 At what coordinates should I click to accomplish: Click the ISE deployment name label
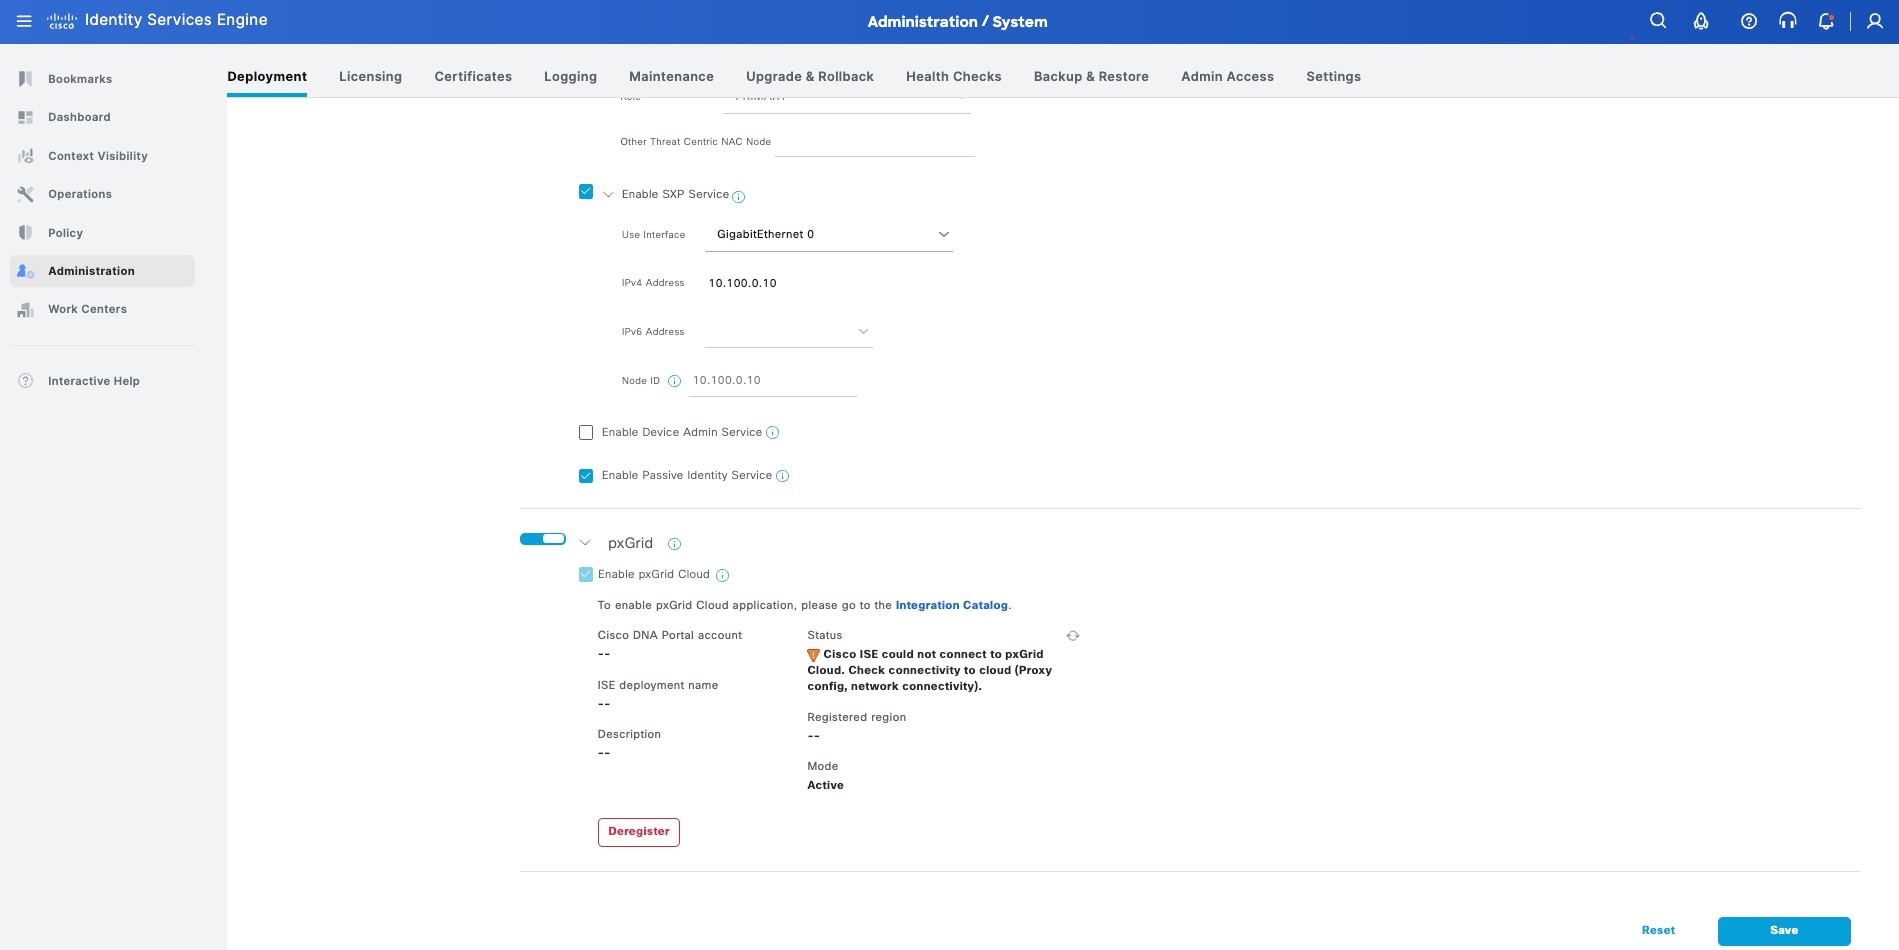(x=657, y=686)
